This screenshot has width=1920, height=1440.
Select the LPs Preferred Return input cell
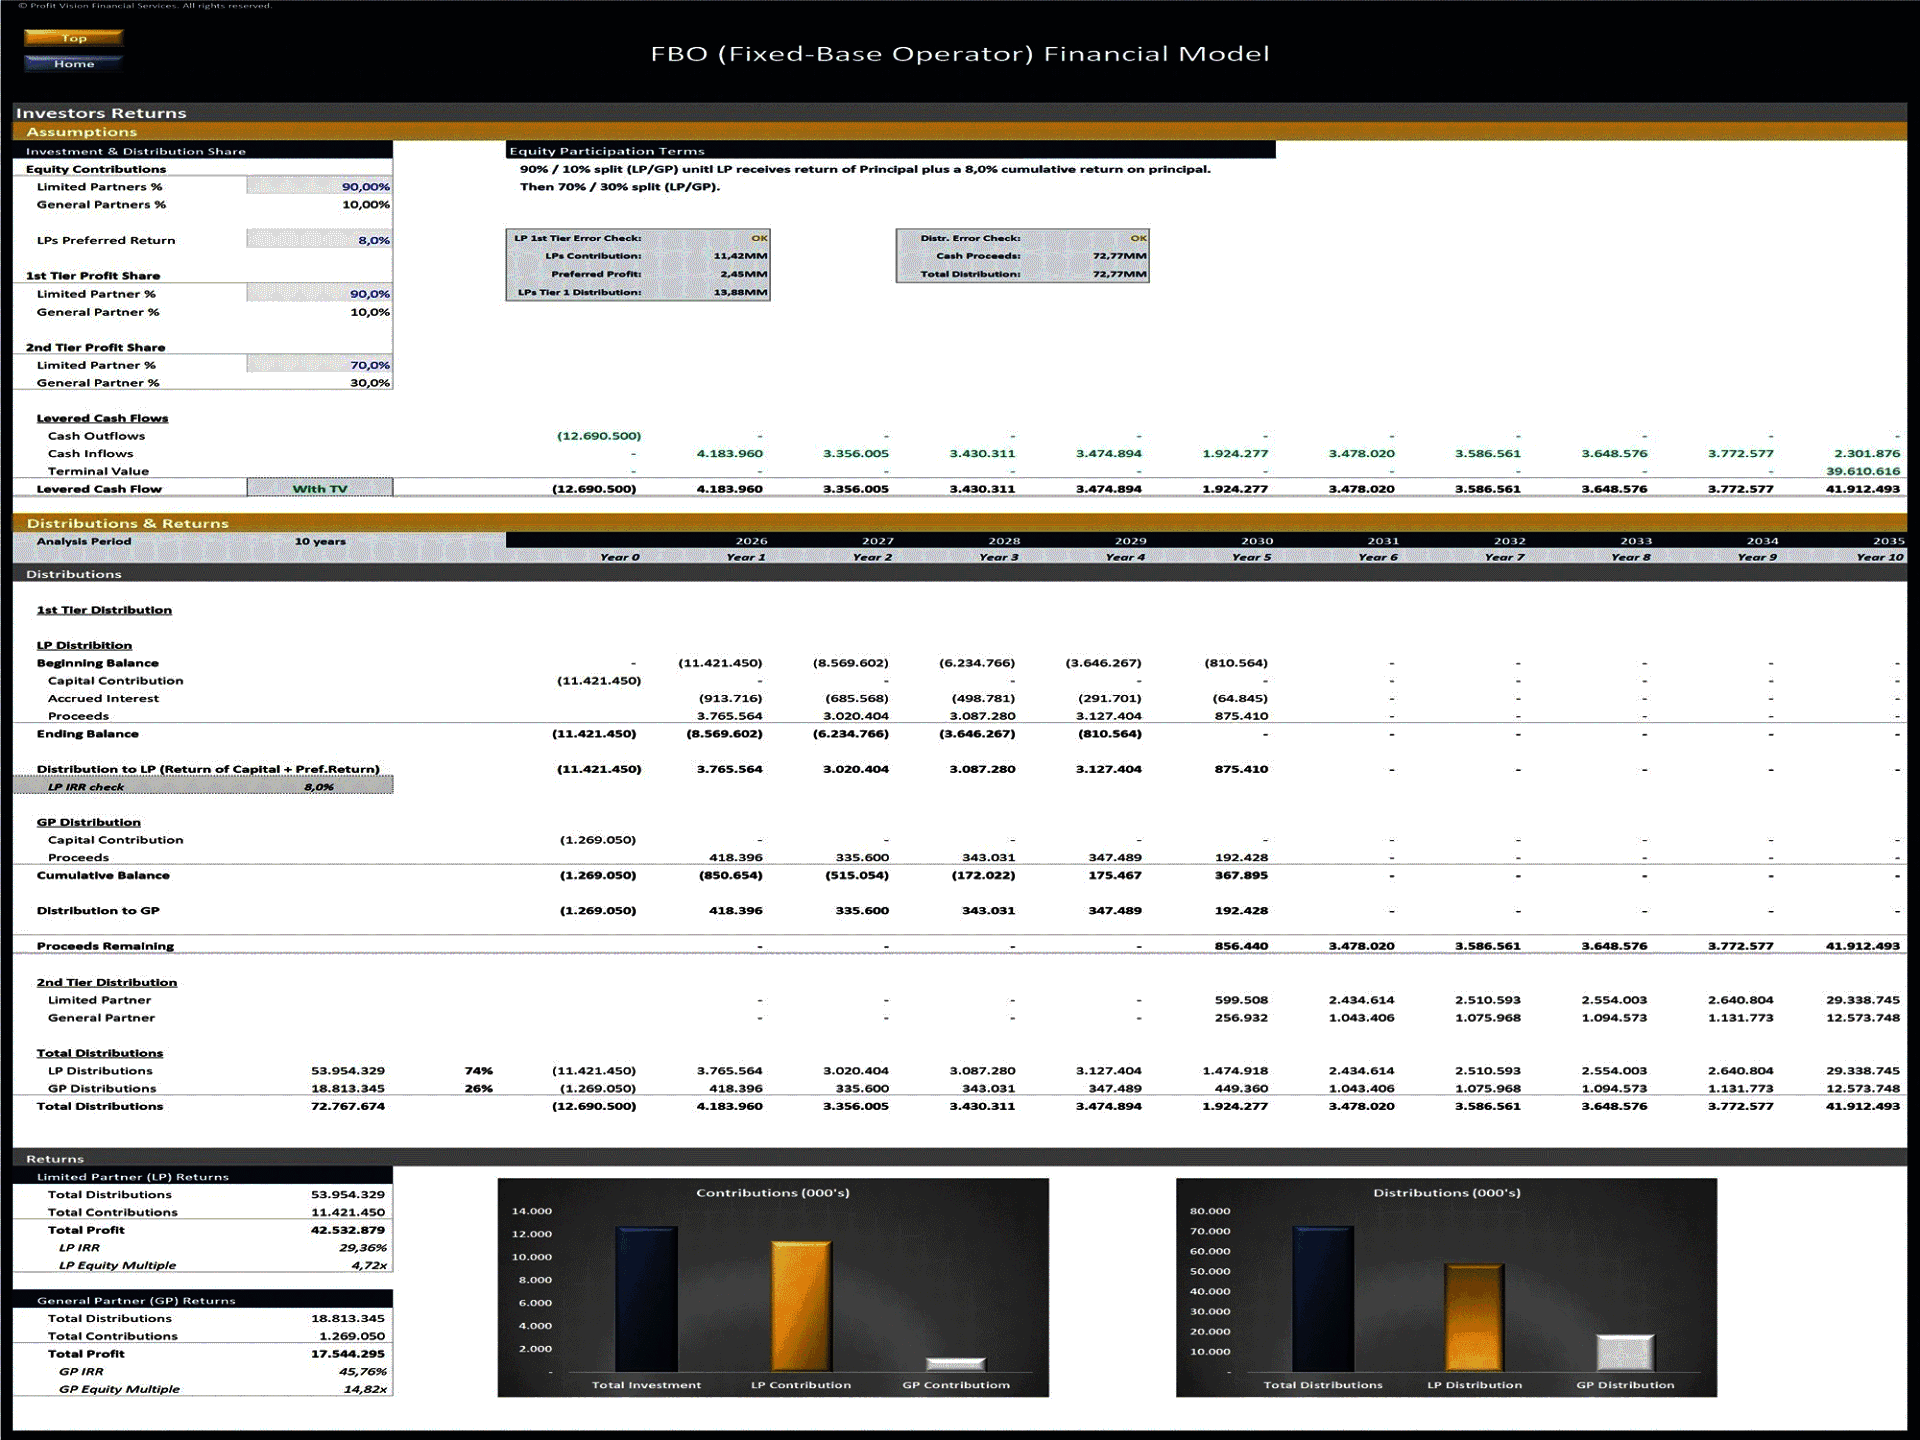point(319,240)
